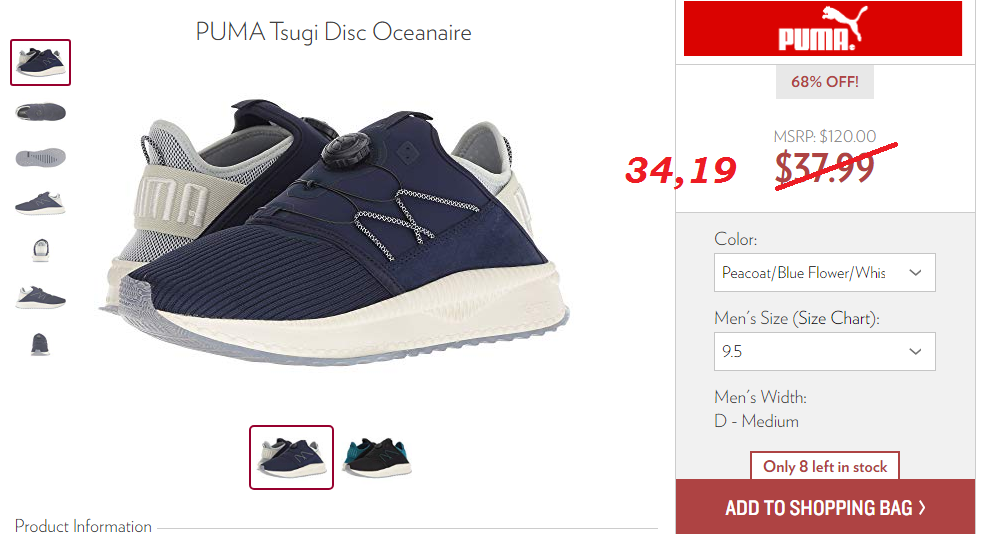Add to Shopping Bag

825,507
